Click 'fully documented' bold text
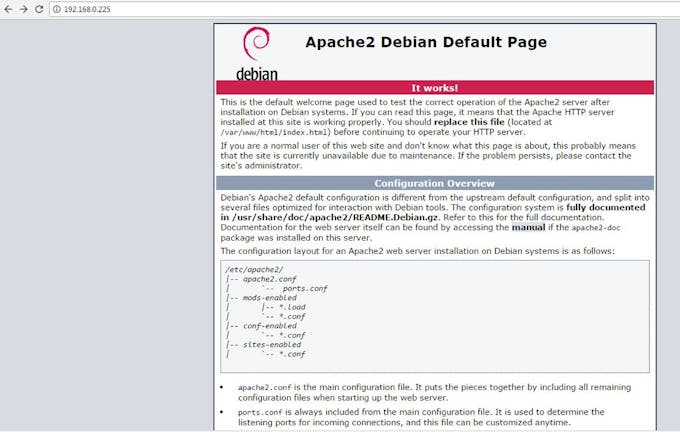680x432 pixels. (x=606, y=207)
